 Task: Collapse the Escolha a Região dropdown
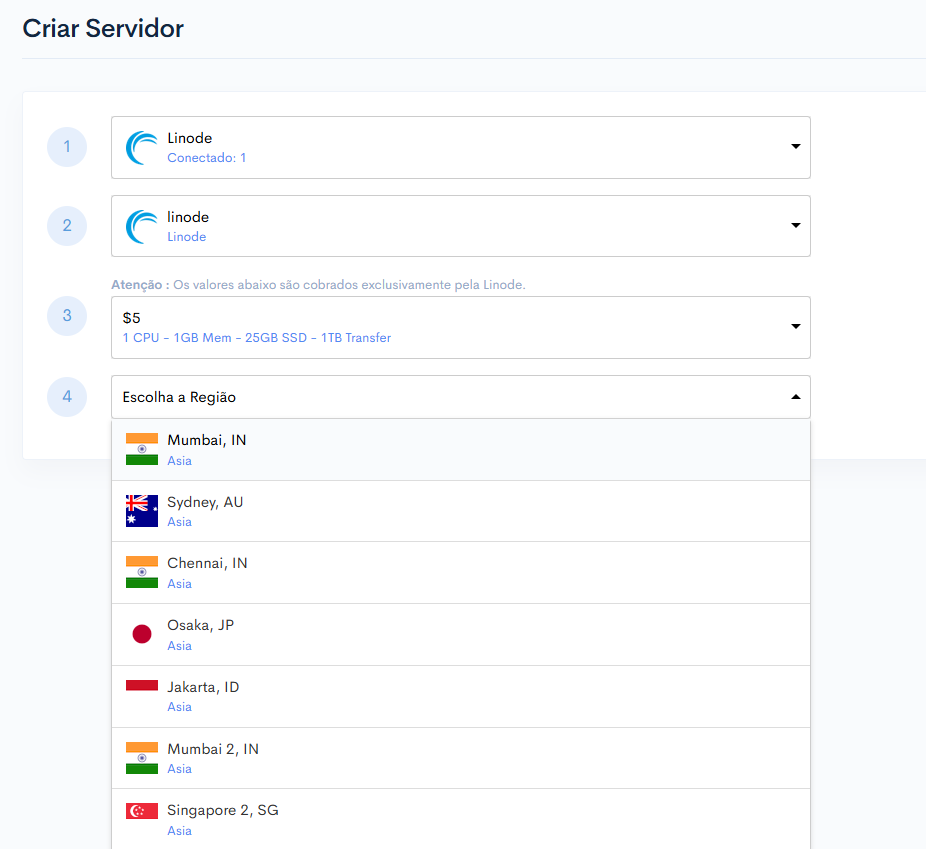461,397
